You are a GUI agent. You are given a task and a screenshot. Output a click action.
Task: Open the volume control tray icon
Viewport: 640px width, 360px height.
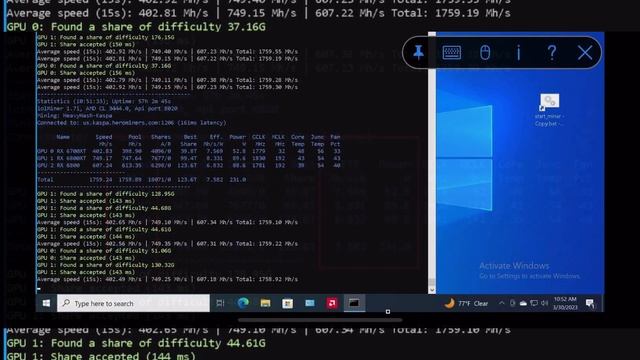click(x=544, y=303)
